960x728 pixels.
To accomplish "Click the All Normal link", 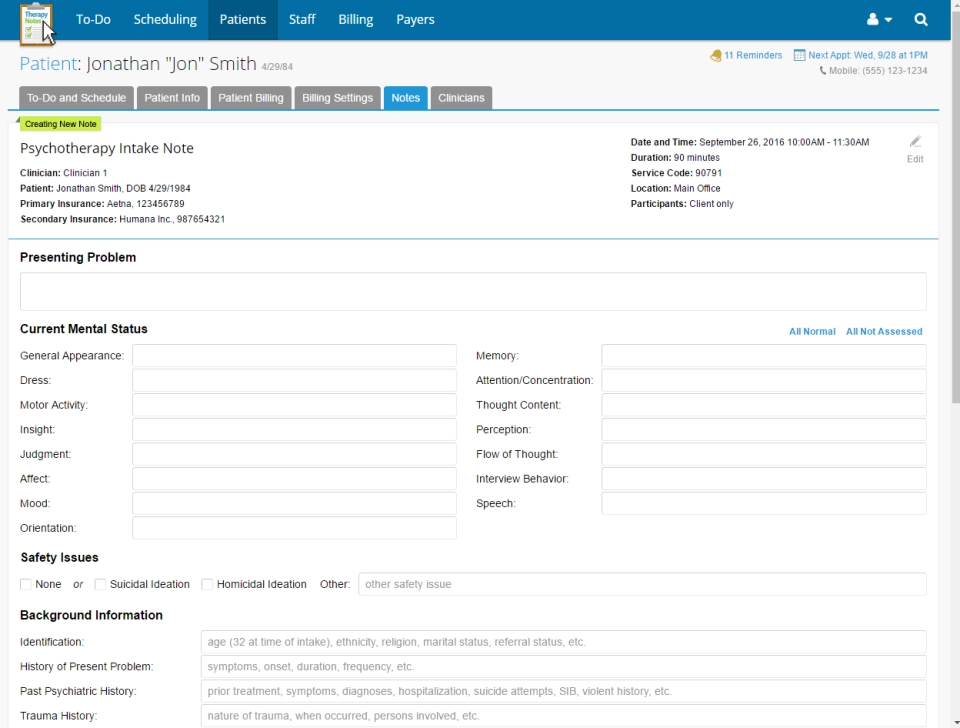I will tap(812, 331).
